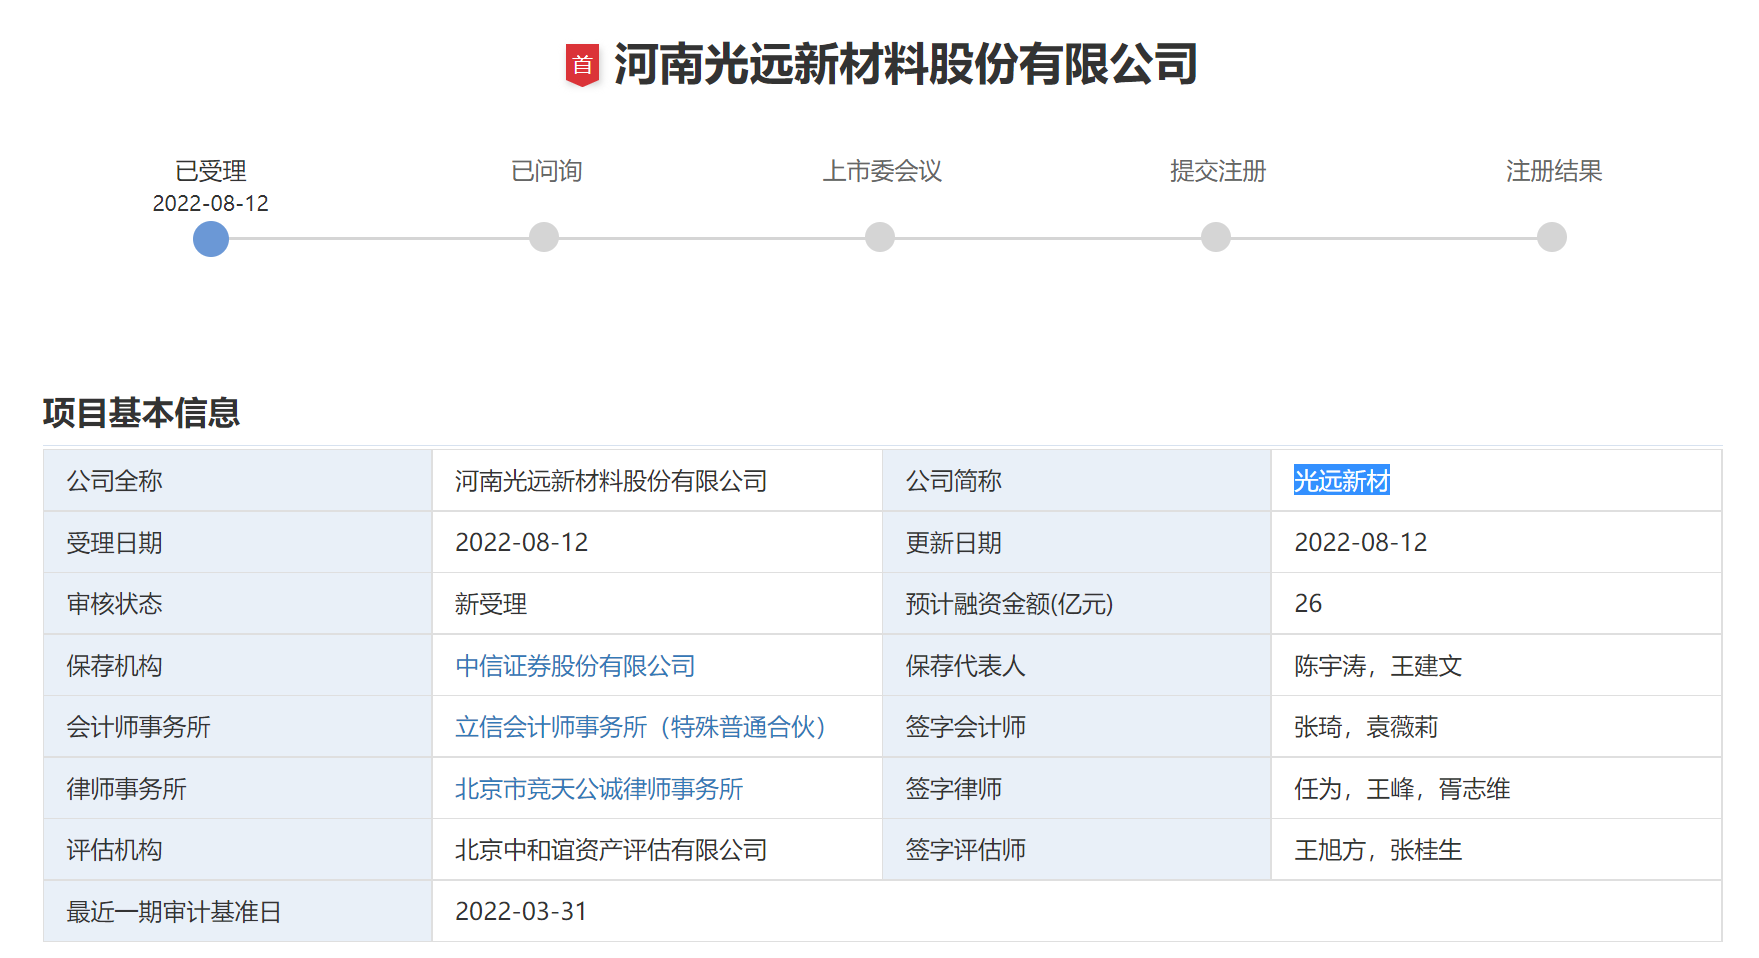Open the 北京市竞天公诚律师事务所 link
Screen dimensions: 1759x958
tap(599, 789)
